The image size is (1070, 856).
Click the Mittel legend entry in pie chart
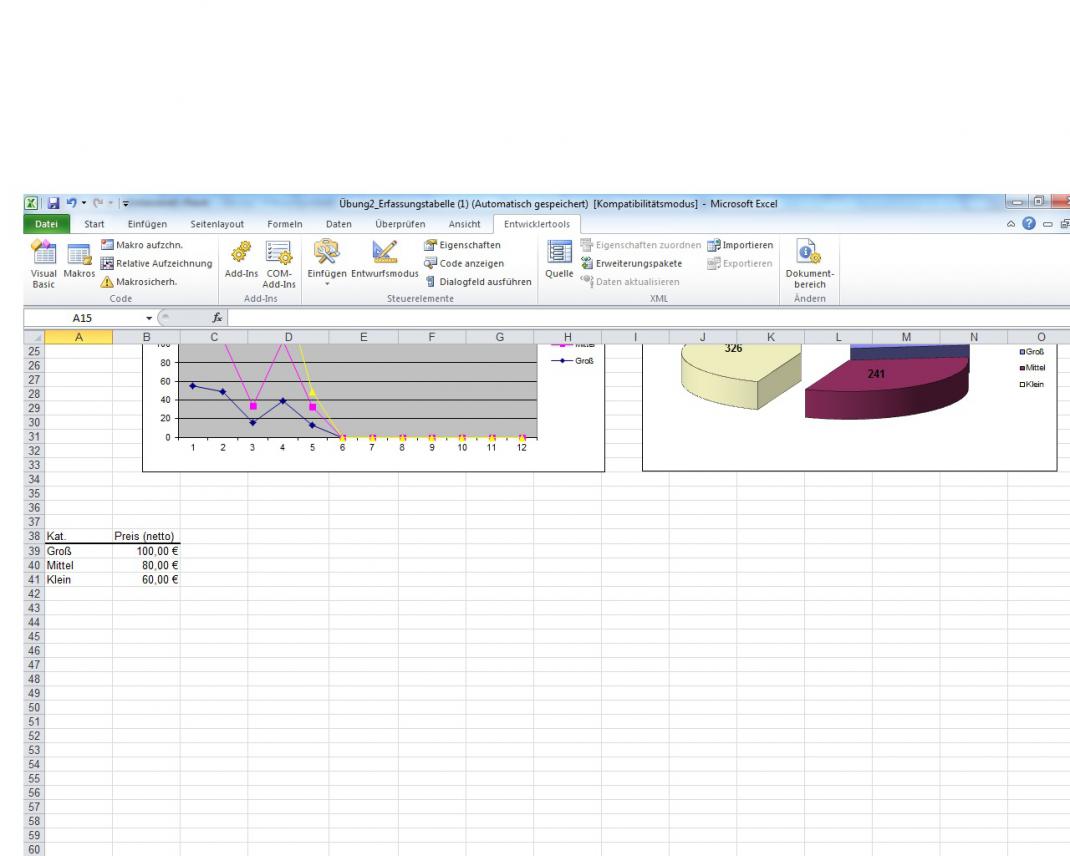tap(1032, 367)
